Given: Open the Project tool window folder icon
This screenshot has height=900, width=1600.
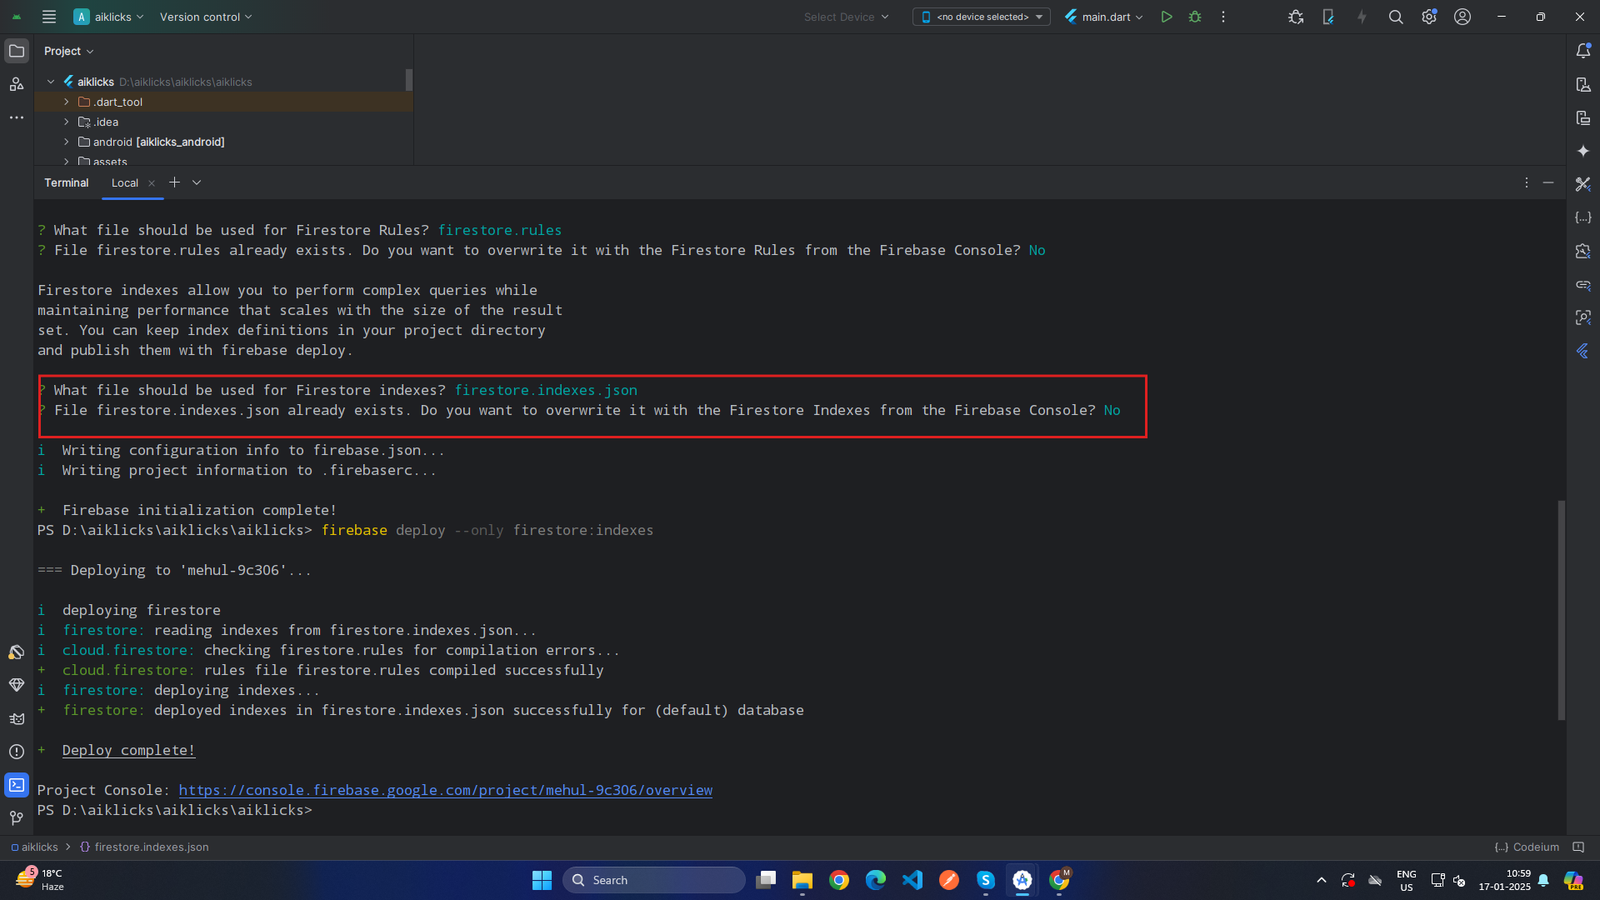Looking at the screenshot, I should (x=17, y=51).
